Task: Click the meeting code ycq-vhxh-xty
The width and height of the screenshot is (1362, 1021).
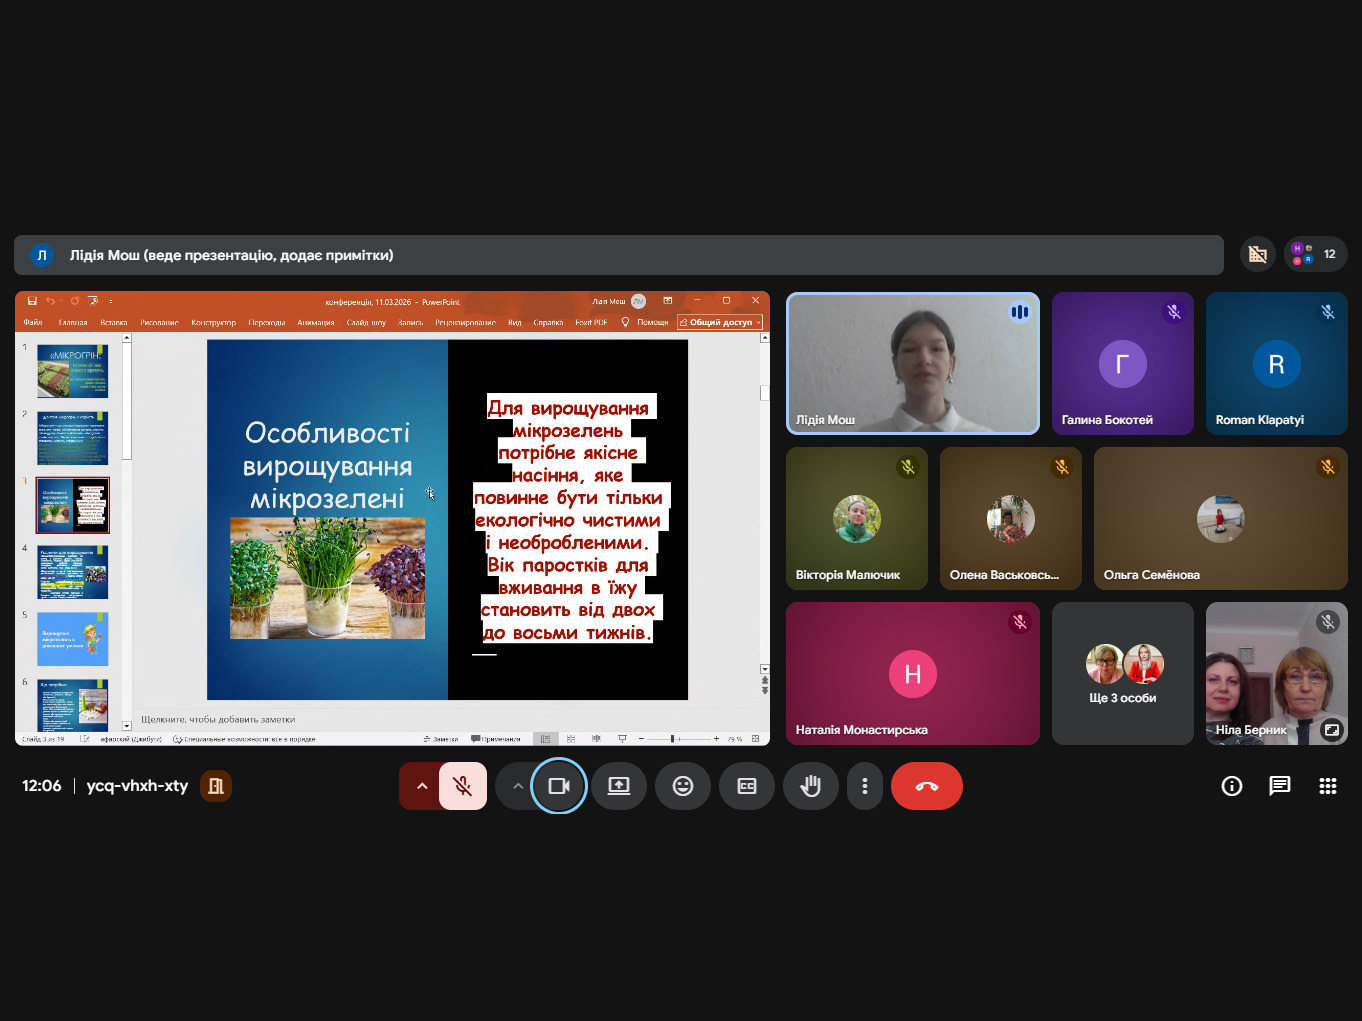Action: 137,786
